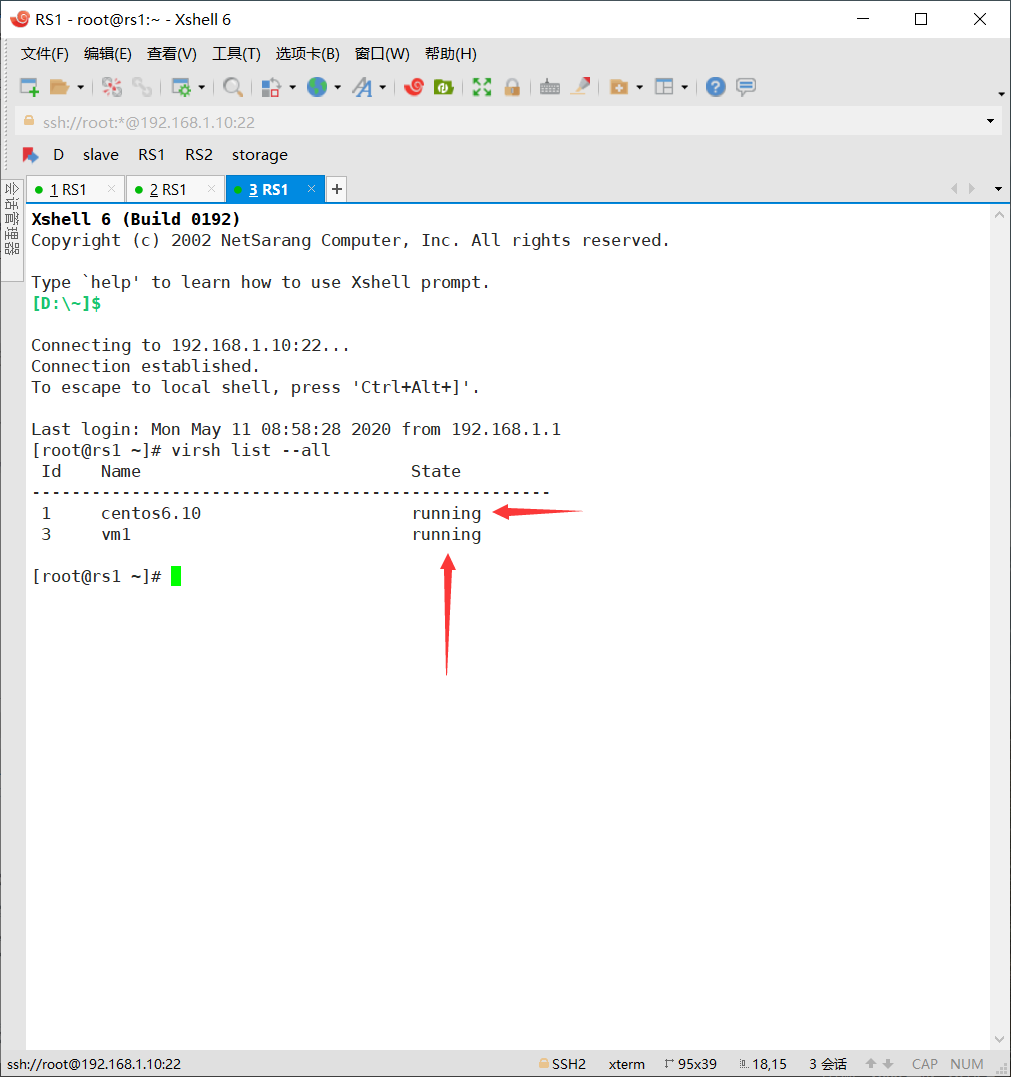The height and width of the screenshot is (1077, 1011).
Task: Expand the Properties dropdown arrow
Action: 201,87
